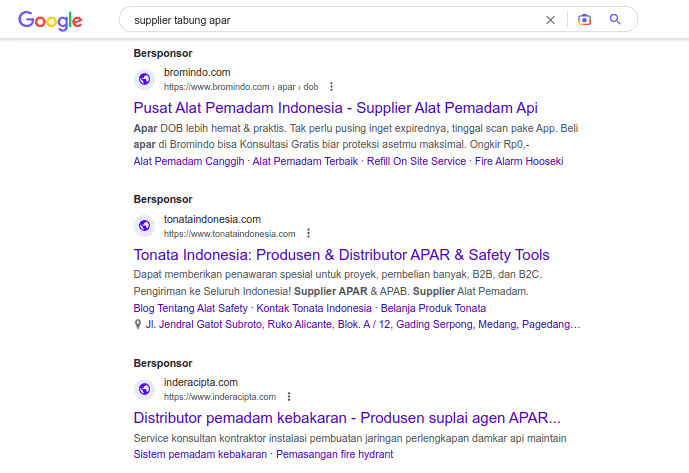Open three-dot menu for inderacipta.com ad
Image resolution: width=689 pixels, height=473 pixels.
[289, 397]
